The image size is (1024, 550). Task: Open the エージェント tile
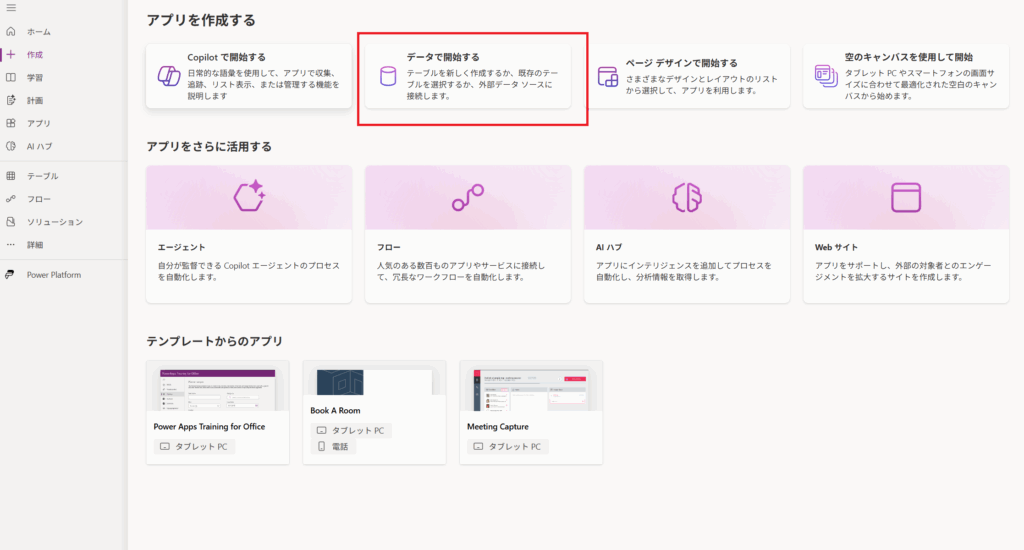249,234
